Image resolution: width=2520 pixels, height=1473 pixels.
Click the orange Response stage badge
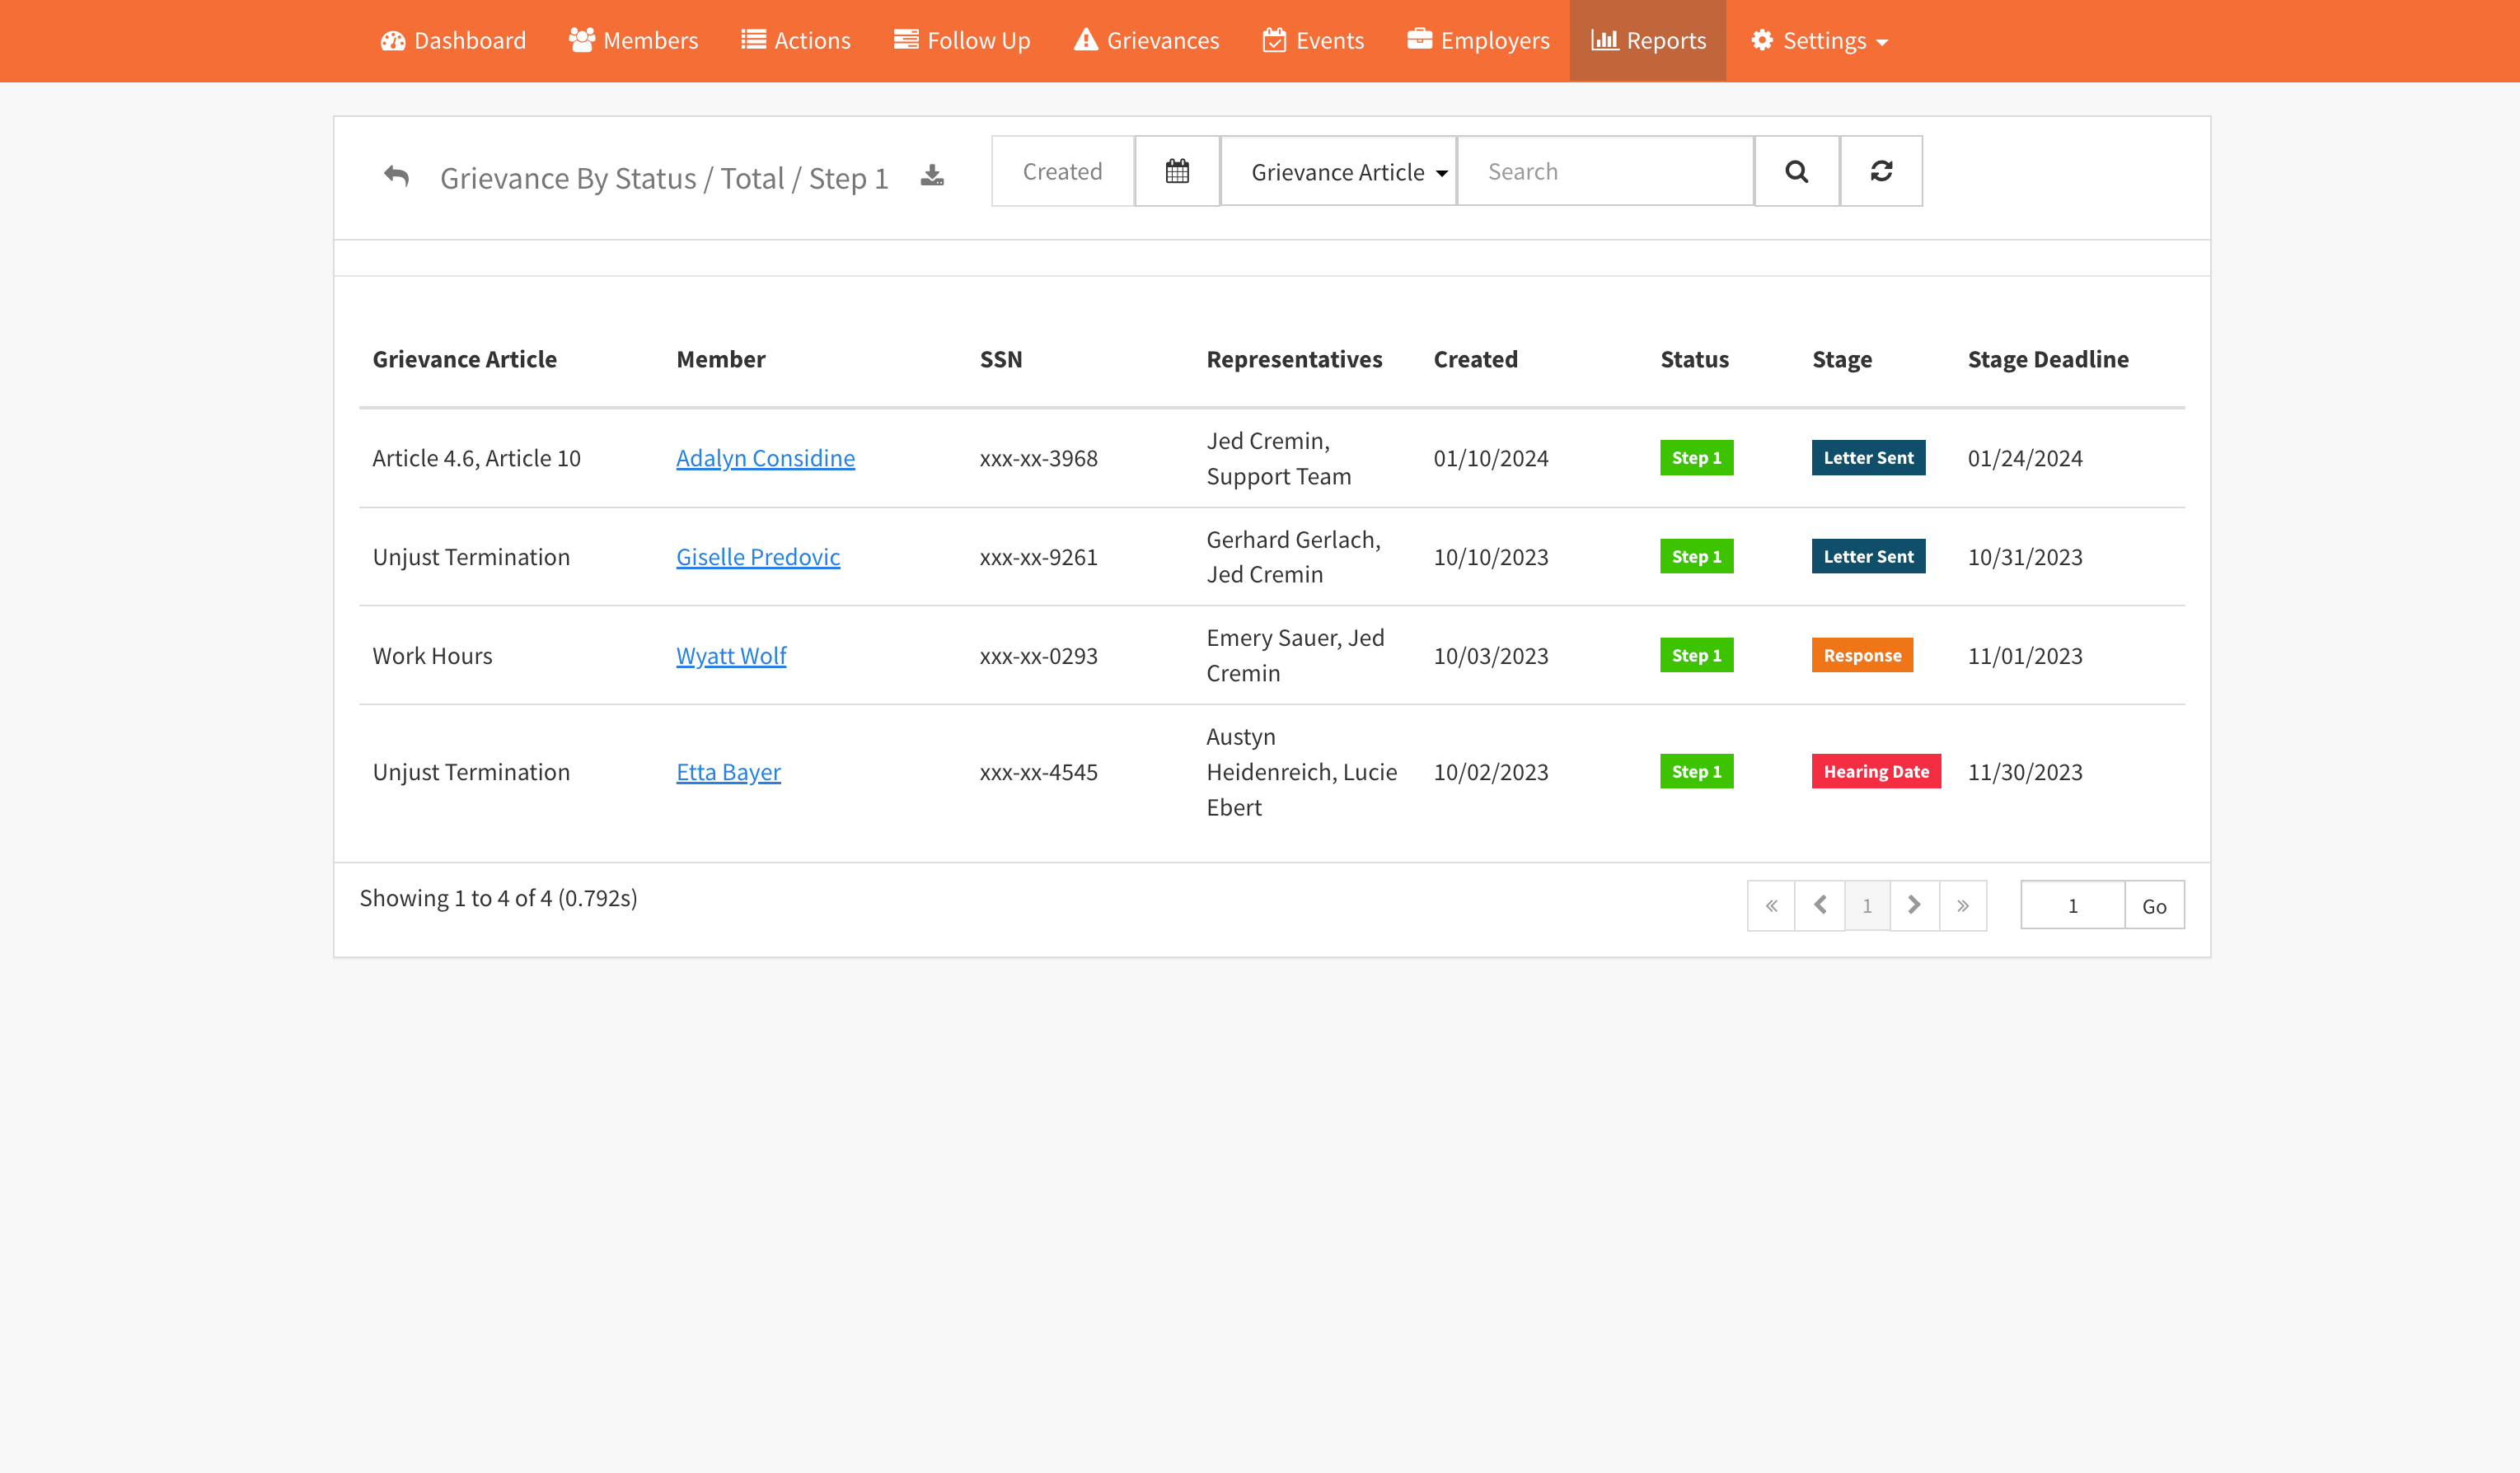pyautogui.click(x=1862, y=656)
